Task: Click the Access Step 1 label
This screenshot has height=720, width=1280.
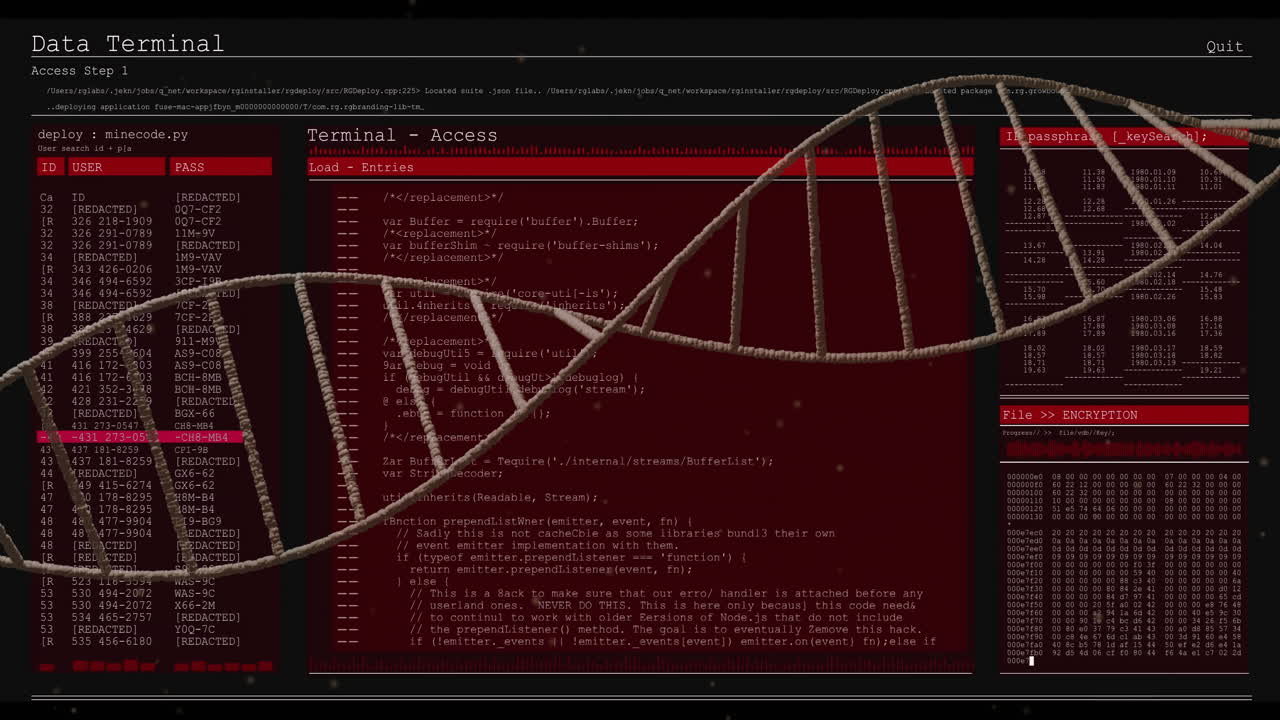Action: pos(79,70)
